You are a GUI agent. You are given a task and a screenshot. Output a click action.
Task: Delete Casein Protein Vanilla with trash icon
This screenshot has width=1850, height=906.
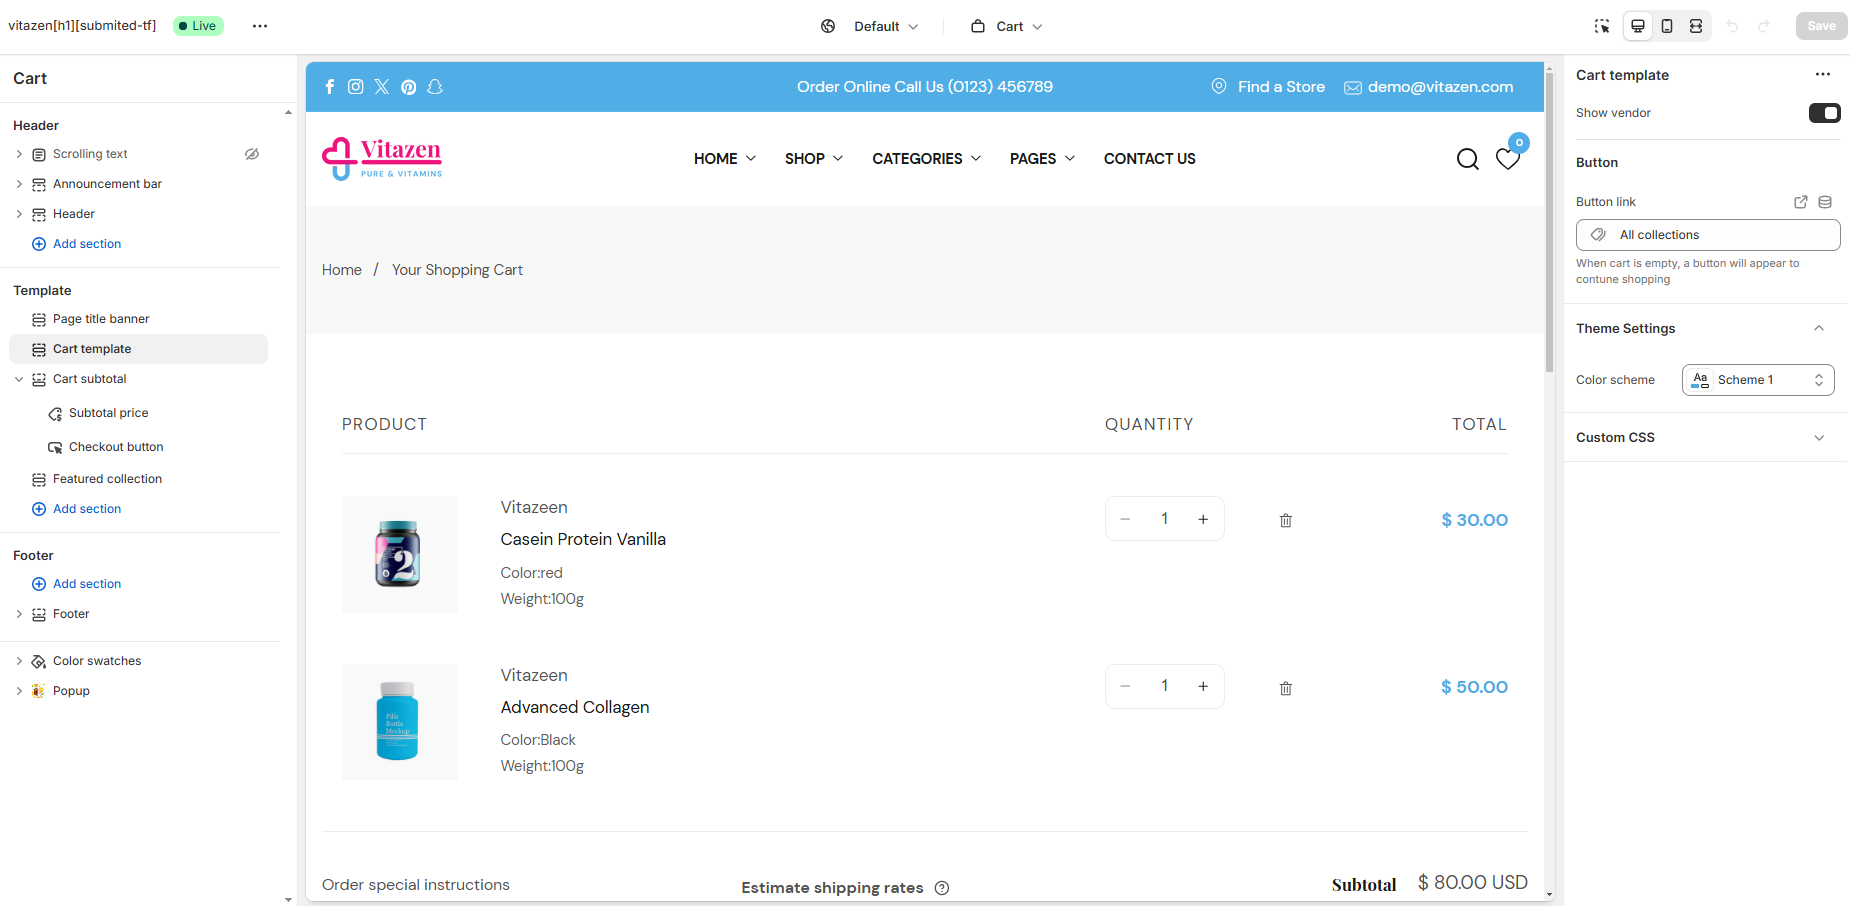(1286, 520)
